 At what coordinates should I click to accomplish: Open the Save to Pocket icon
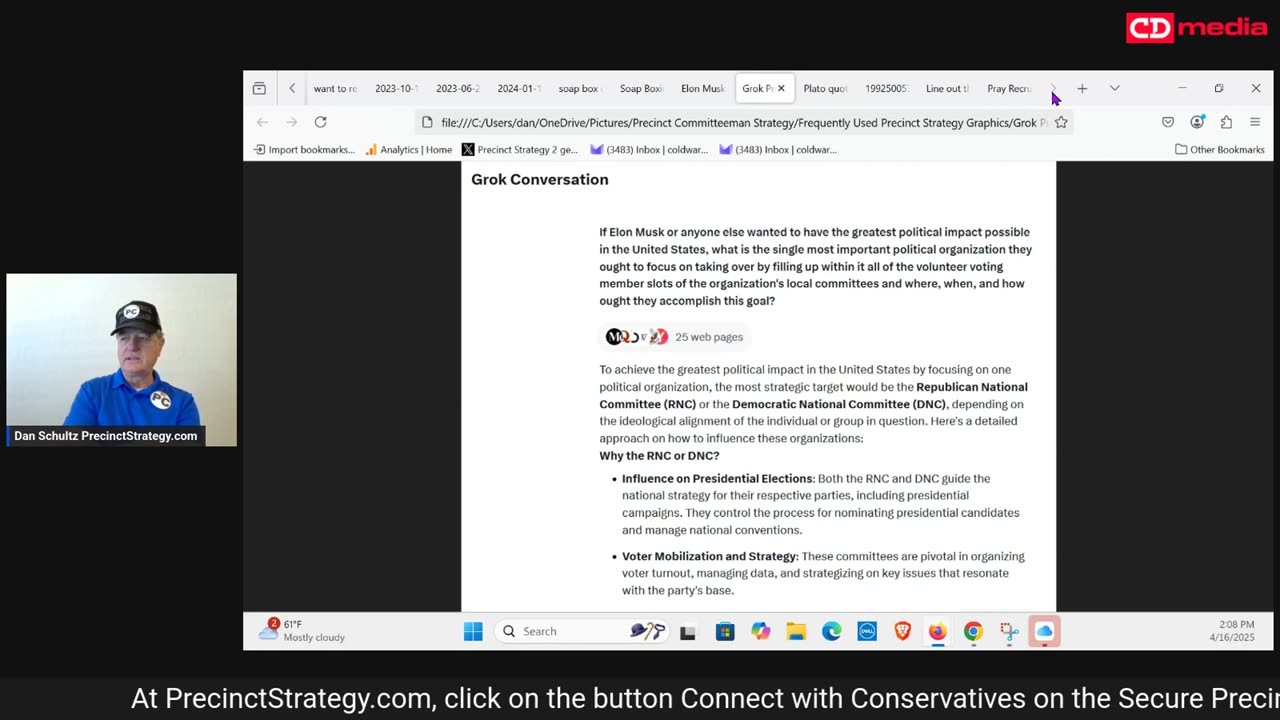click(x=1168, y=122)
